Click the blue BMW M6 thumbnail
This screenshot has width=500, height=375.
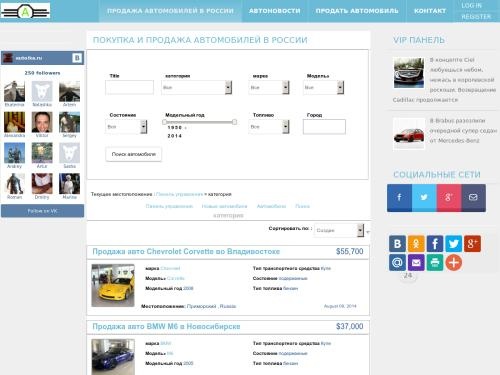click(x=113, y=357)
